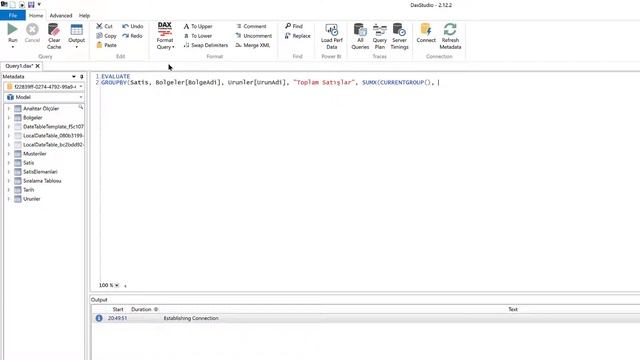Pin the Metadata panel
This screenshot has width=640, height=360.
tap(82, 76)
